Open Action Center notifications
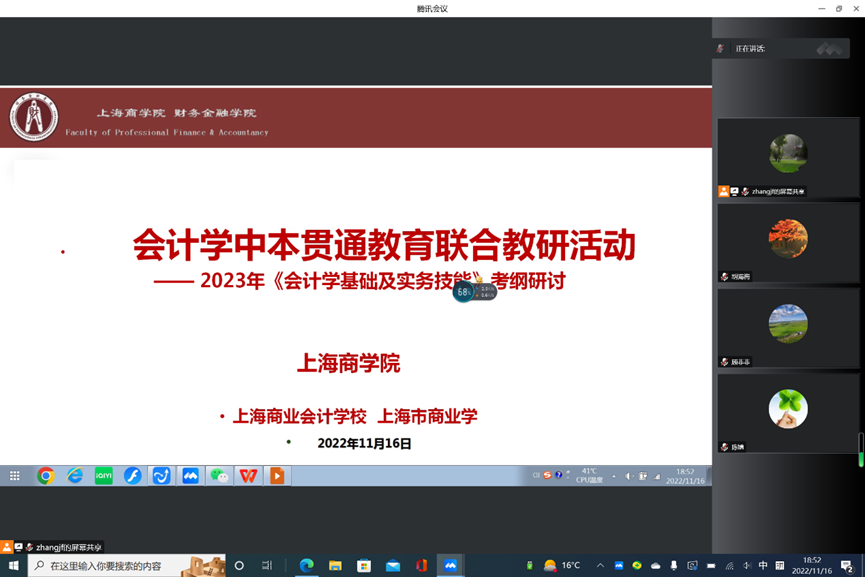The image size is (865, 577). (845, 563)
